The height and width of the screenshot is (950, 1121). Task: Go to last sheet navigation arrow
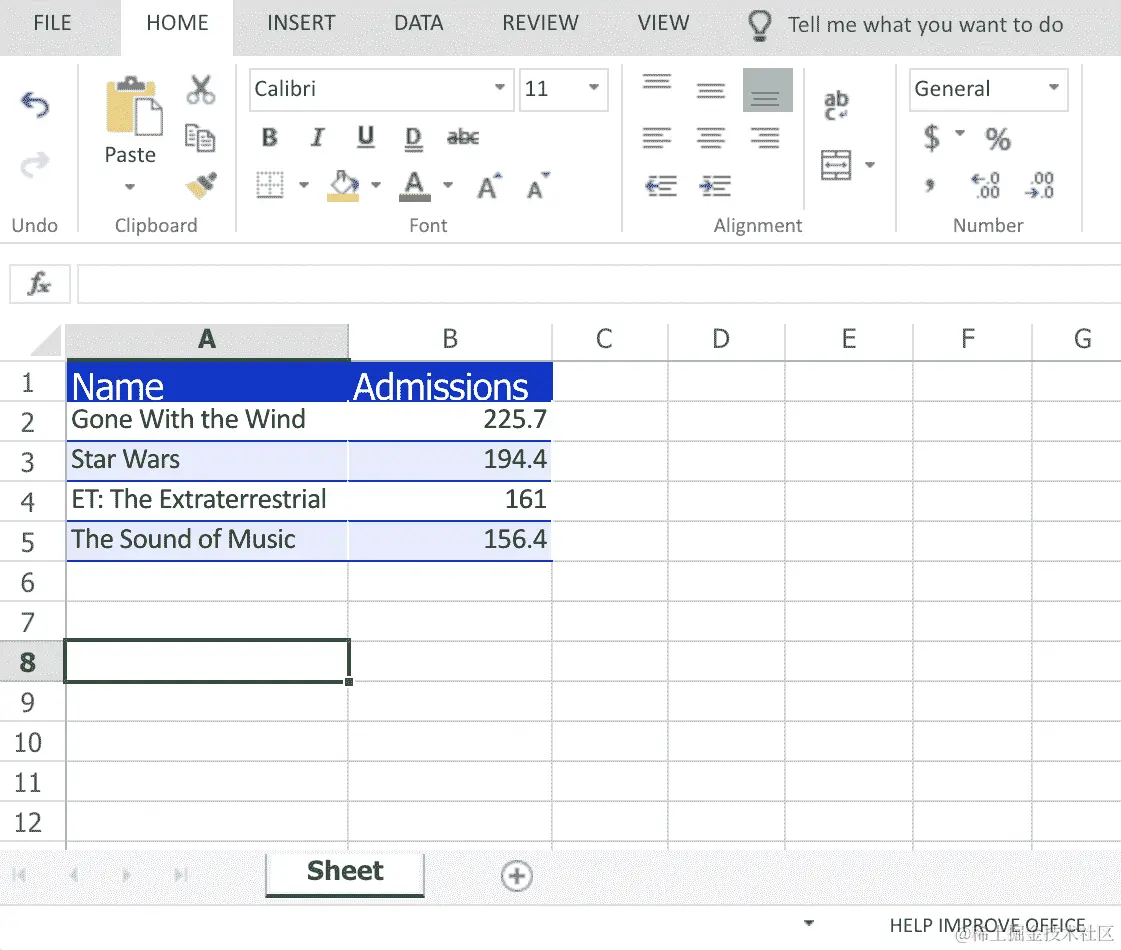181,875
